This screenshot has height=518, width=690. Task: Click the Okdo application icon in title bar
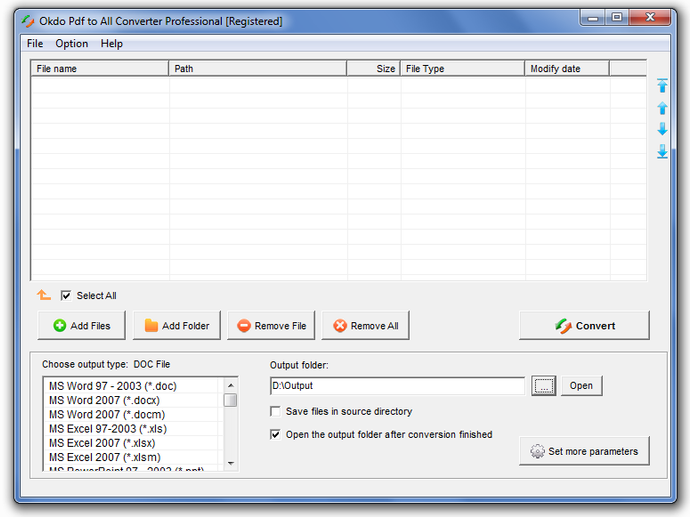(x=28, y=21)
